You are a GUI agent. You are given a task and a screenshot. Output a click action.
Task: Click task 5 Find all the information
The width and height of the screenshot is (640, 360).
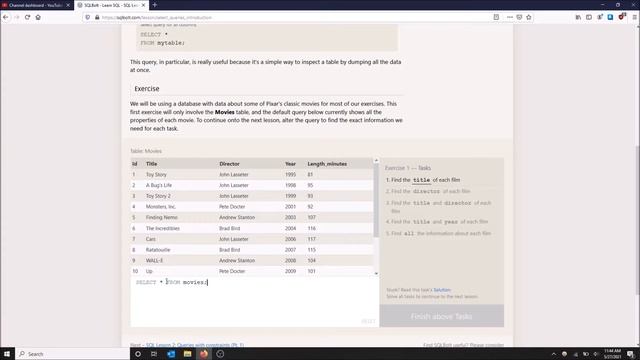438,233
